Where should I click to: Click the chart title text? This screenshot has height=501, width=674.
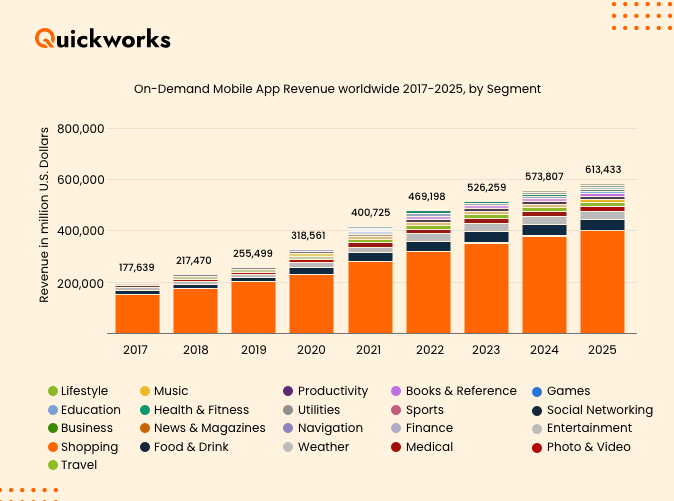coord(337,89)
